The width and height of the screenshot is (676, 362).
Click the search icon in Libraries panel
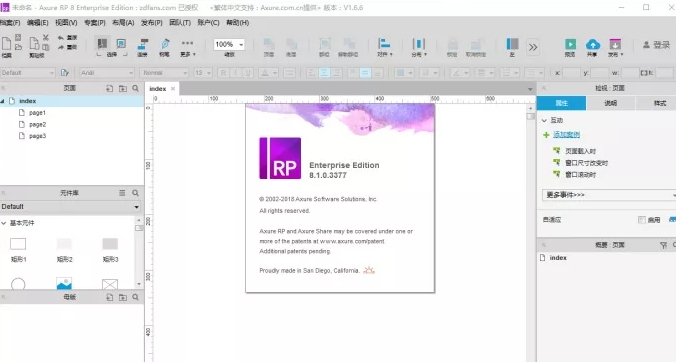tap(135, 193)
